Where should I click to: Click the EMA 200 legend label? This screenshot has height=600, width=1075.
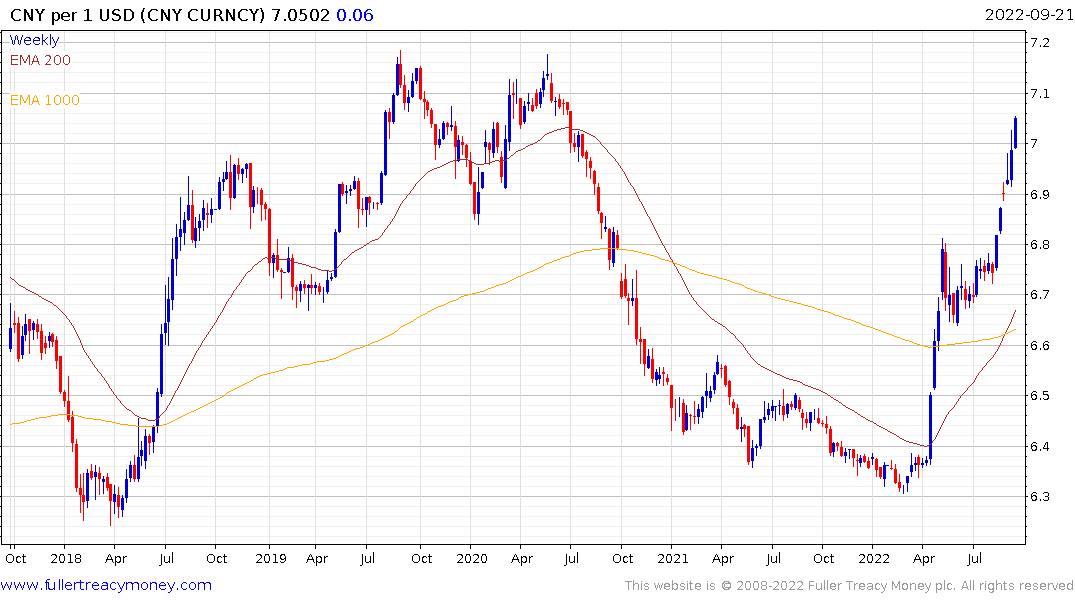click(x=40, y=60)
